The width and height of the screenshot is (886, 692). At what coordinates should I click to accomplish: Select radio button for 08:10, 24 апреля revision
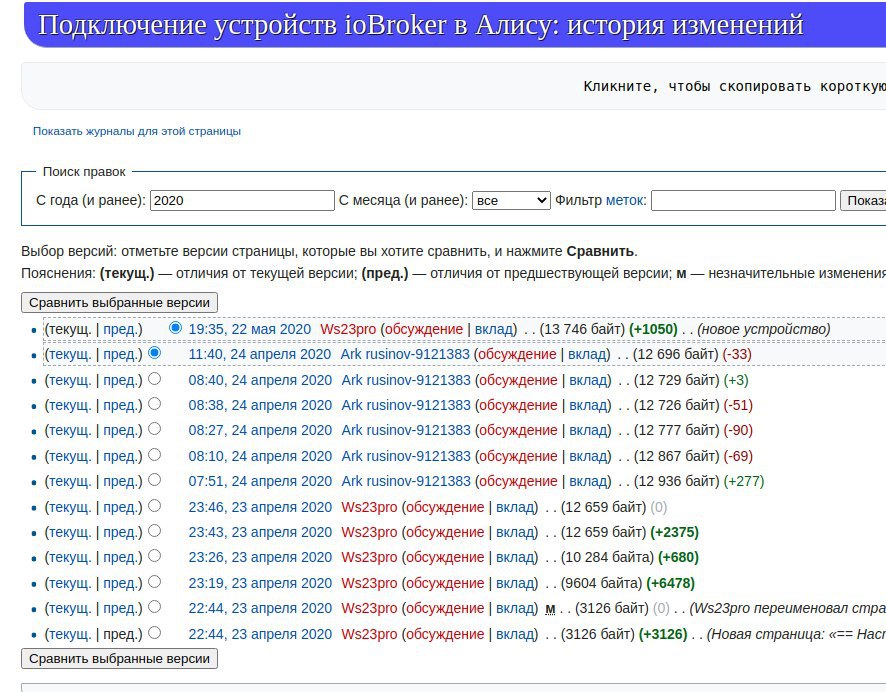154,455
